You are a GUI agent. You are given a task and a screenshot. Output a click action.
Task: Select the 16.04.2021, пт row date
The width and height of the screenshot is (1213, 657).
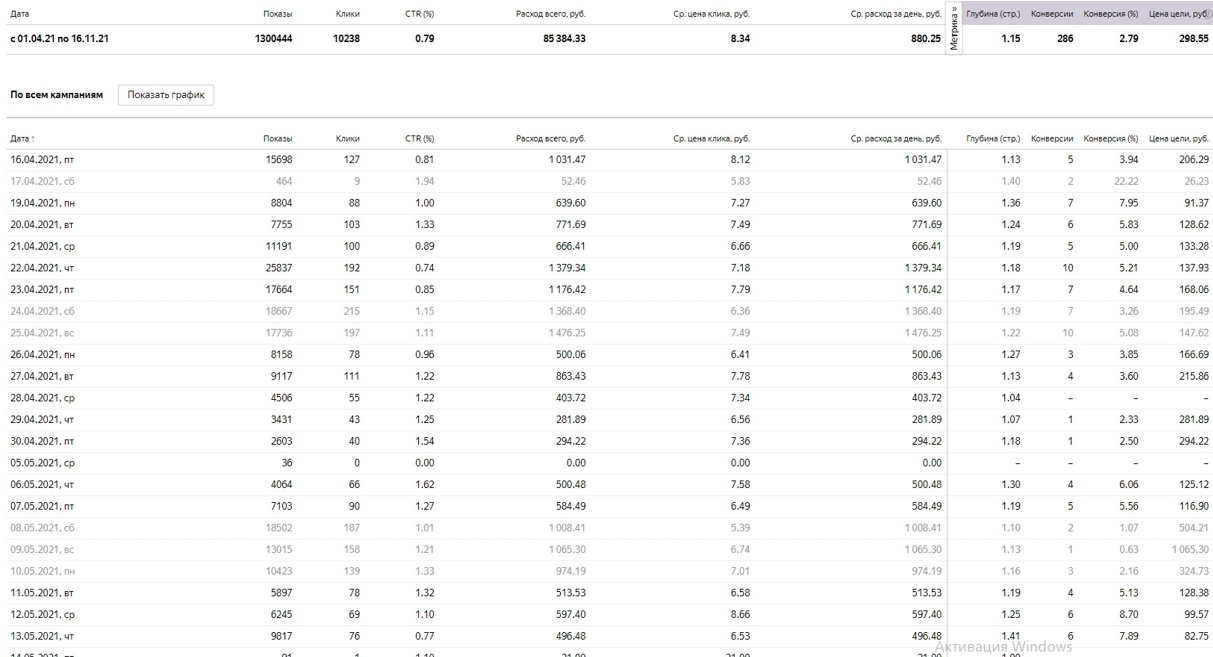[42, 160]
